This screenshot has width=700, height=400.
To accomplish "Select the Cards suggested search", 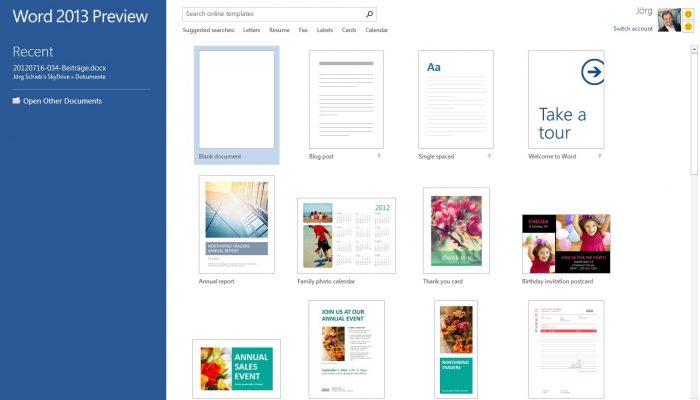I will (x=349, y=30).
